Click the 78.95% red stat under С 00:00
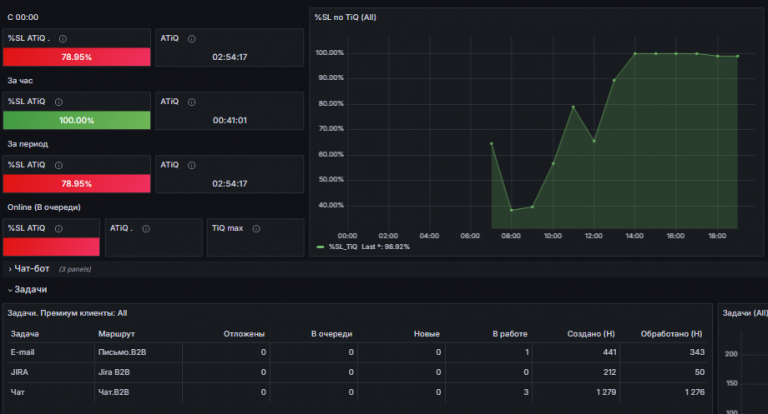Viewport: 768px width, 414px height. pyautogui.click(x=76, y=57)
